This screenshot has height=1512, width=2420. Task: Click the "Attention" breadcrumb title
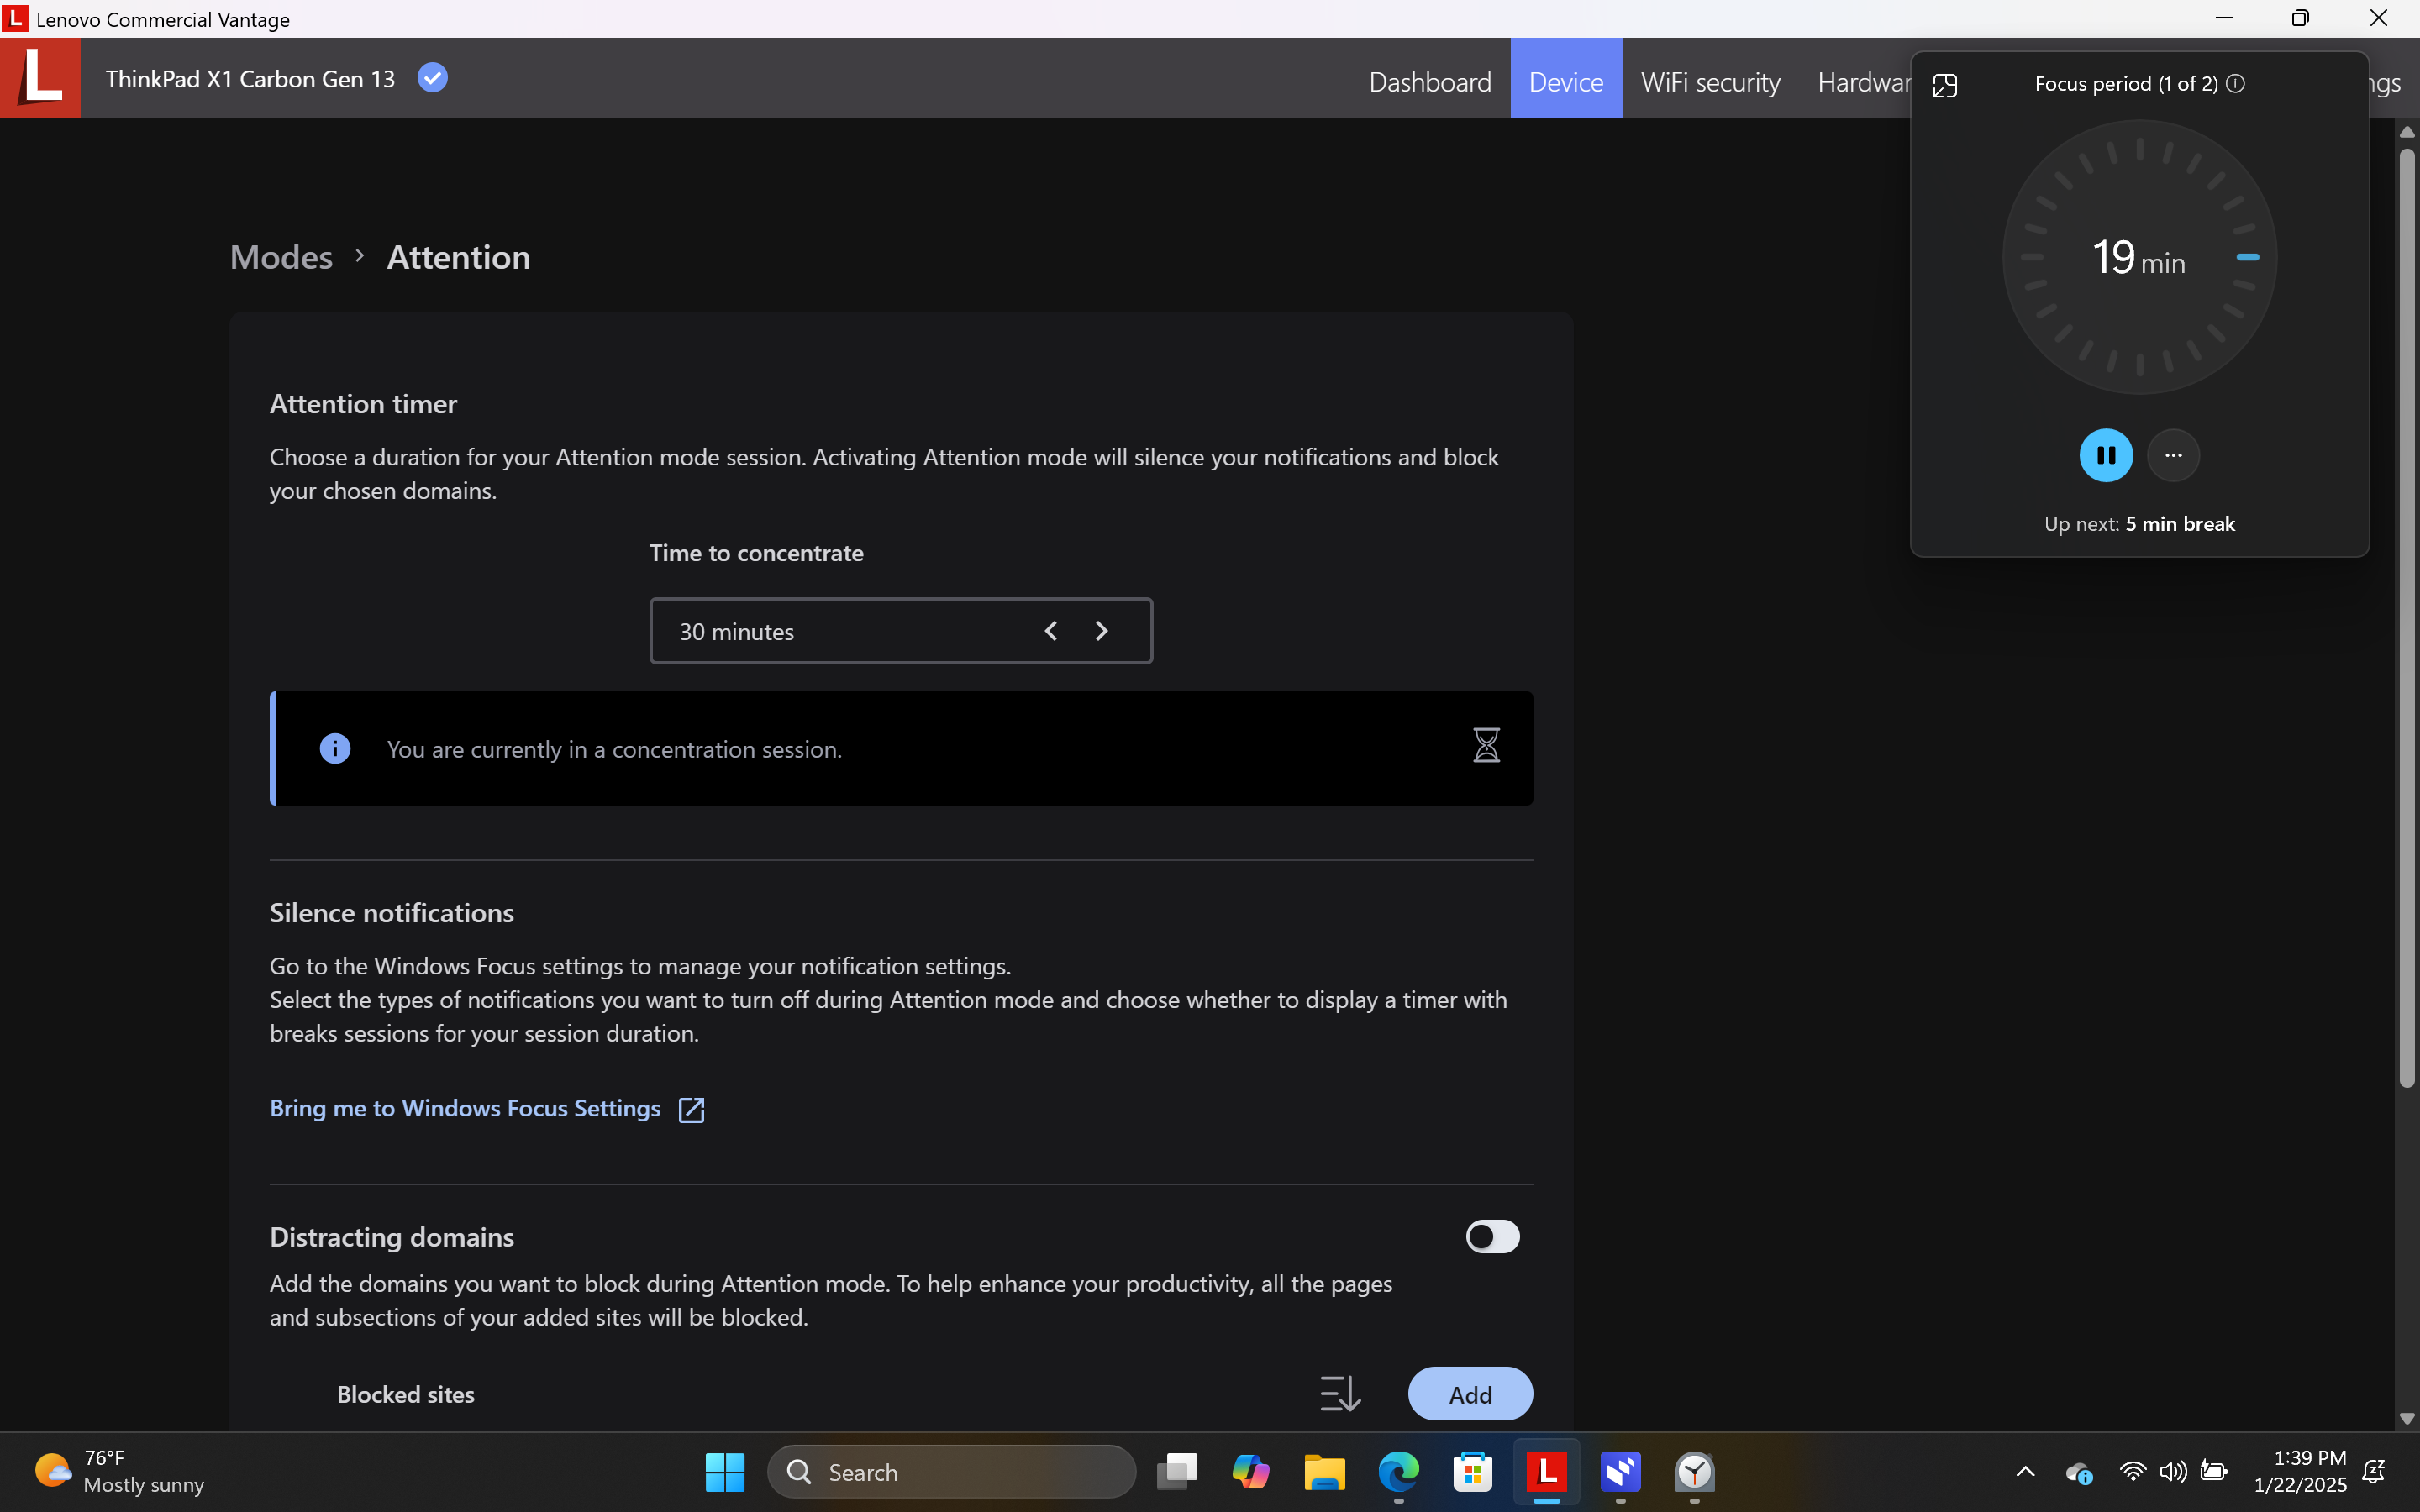coord(459,257)
